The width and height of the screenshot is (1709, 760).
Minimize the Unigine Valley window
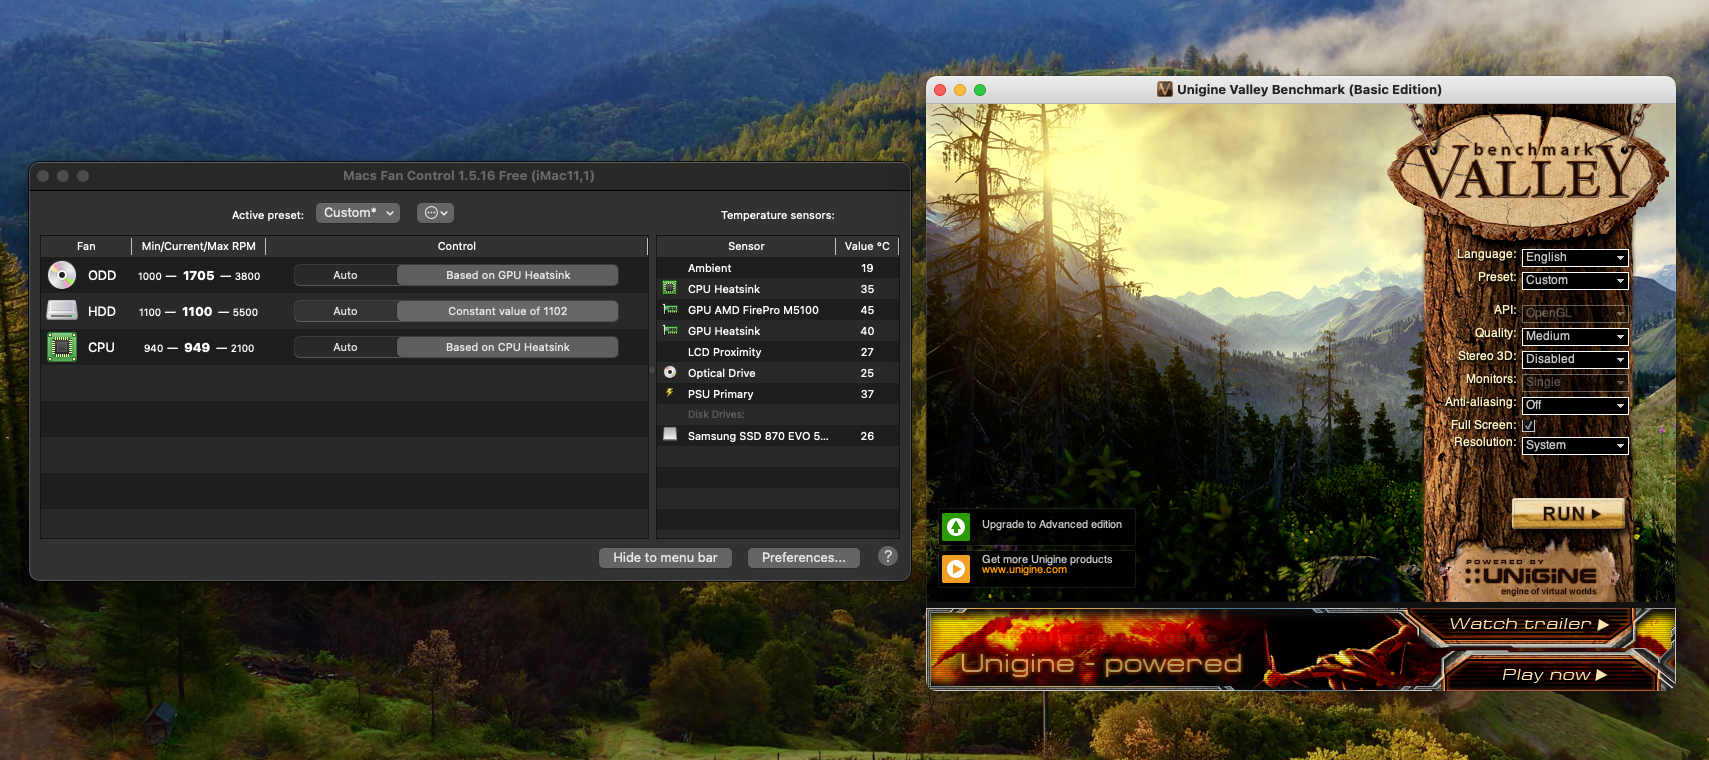click(x=960, y=90)
